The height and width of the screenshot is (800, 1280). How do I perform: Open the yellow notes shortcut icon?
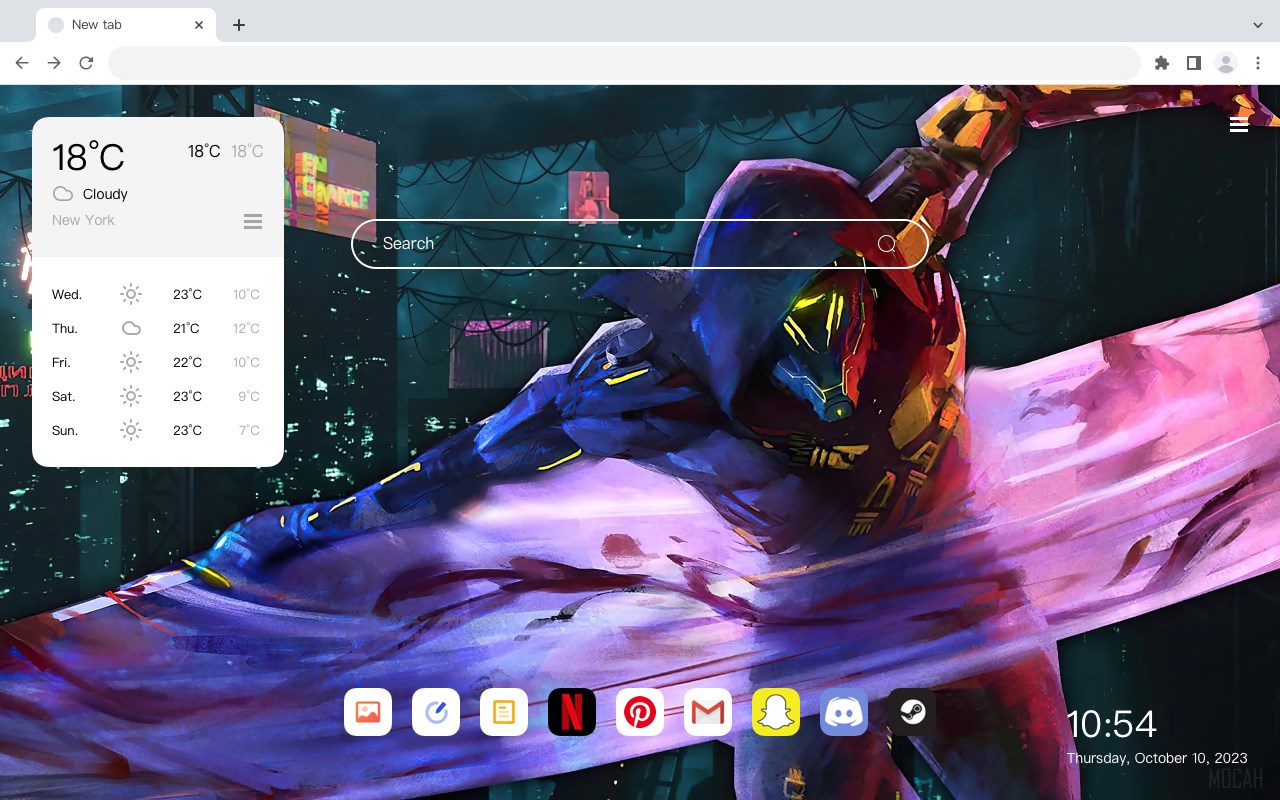pos(504,712)
